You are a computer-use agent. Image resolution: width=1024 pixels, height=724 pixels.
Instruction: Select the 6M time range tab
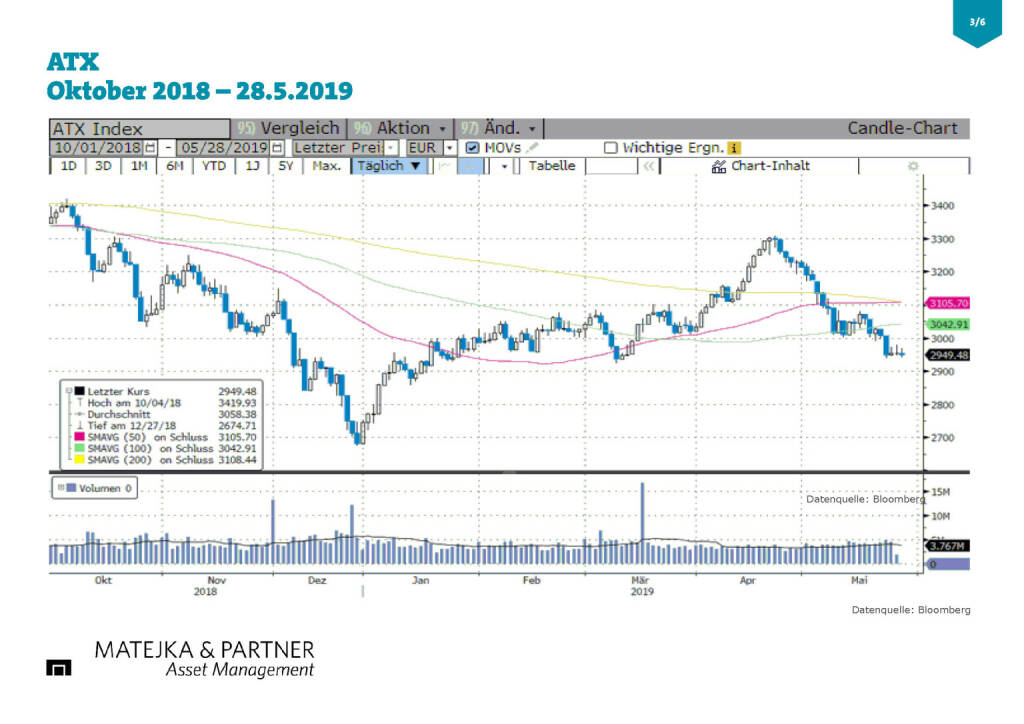[x=175, y=166]
